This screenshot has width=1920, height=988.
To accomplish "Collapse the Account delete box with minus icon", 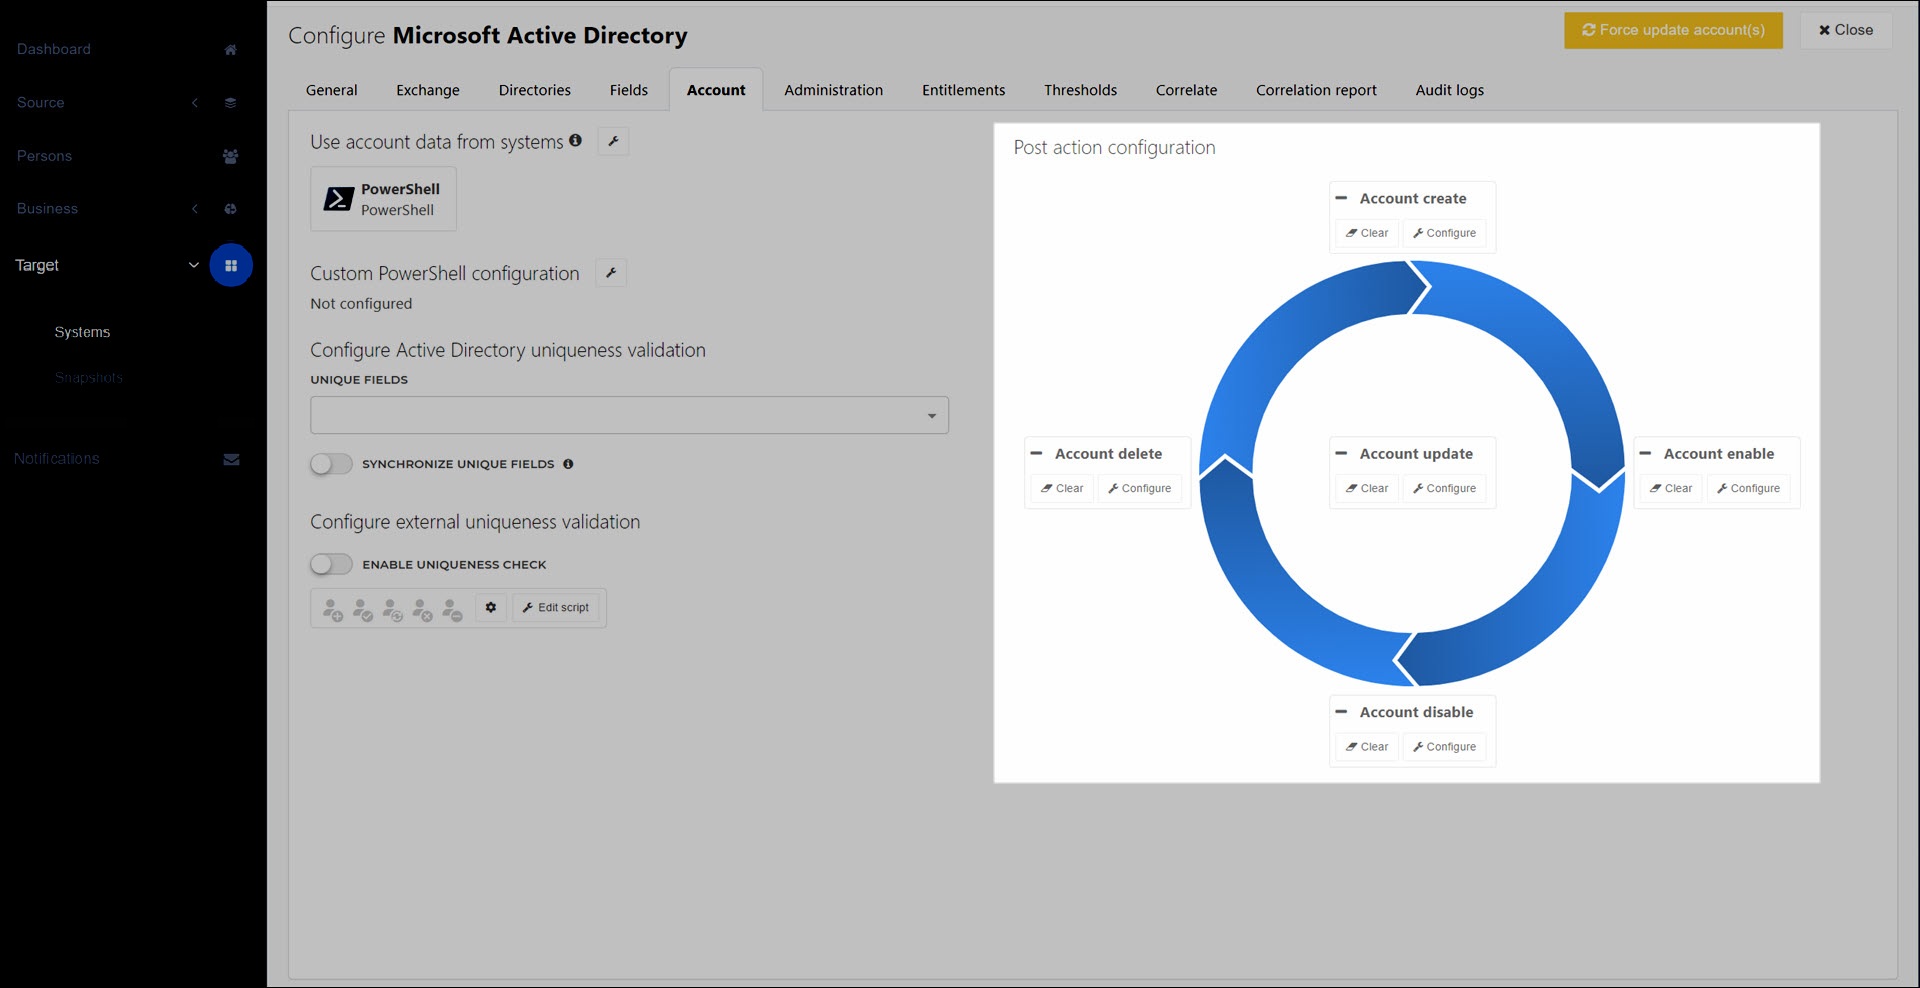I will [1037, 453].
